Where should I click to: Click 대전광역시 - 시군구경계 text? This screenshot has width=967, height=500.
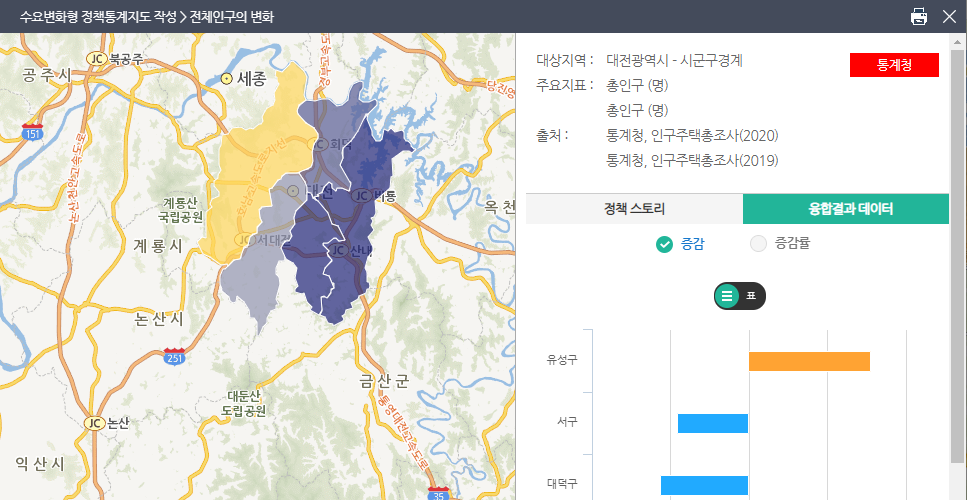tap(675, 60)
